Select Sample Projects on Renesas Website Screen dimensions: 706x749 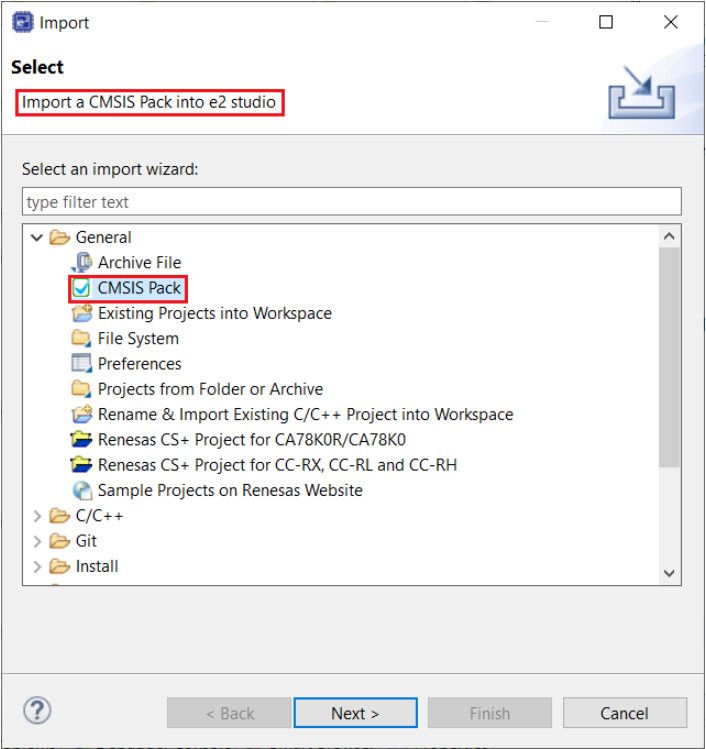(230, 491)
